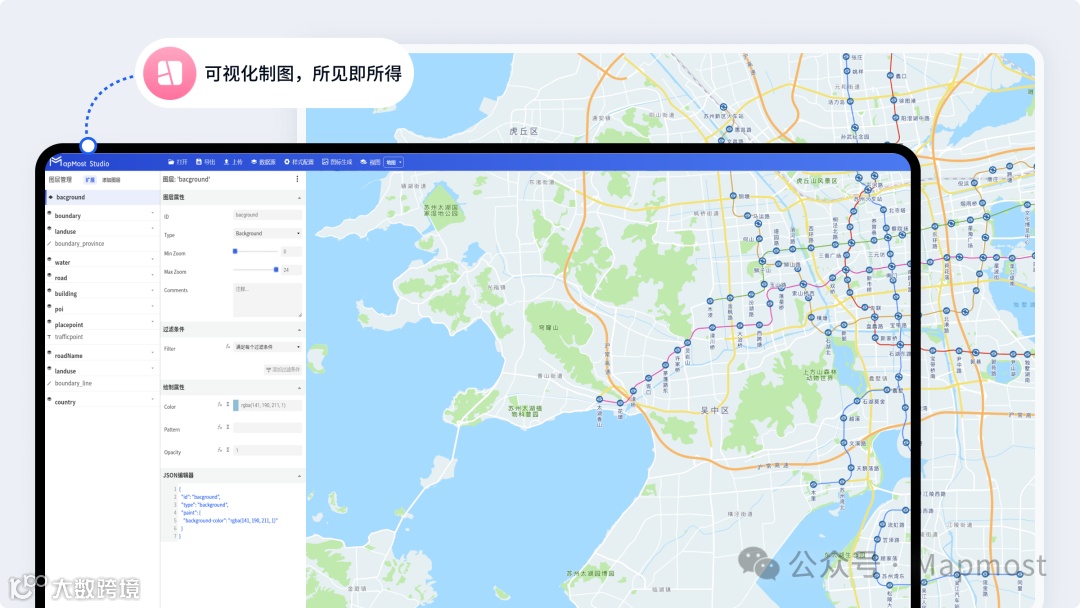Click the placepoint layer group icon
This screenshot has width=1080, height=608.
point(50,322)
